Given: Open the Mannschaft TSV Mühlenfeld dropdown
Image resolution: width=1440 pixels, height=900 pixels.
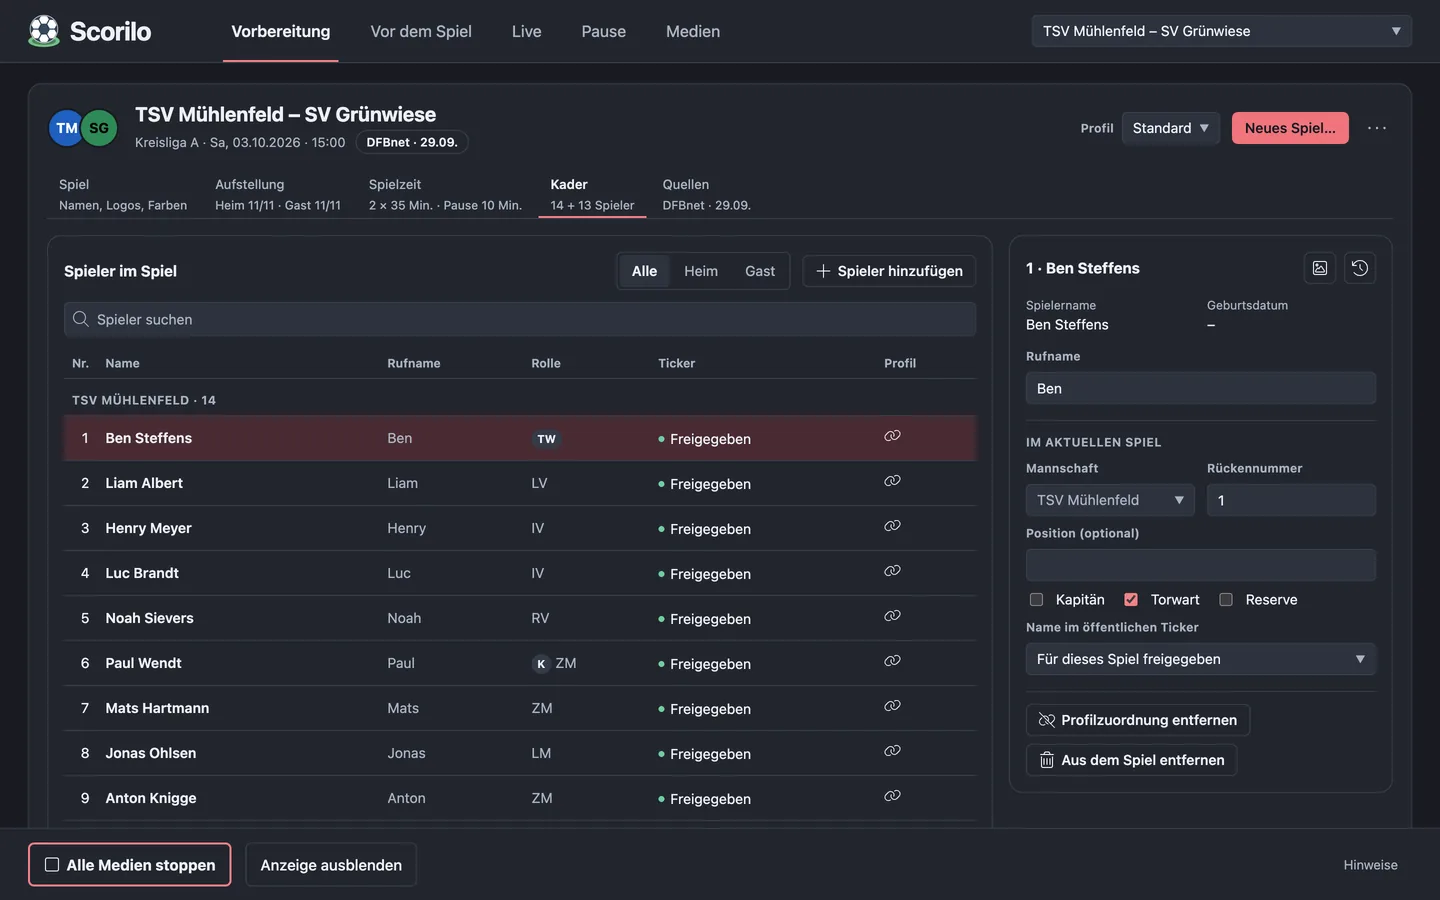Looking at the screenshot, I should (x=1111, y=500).
